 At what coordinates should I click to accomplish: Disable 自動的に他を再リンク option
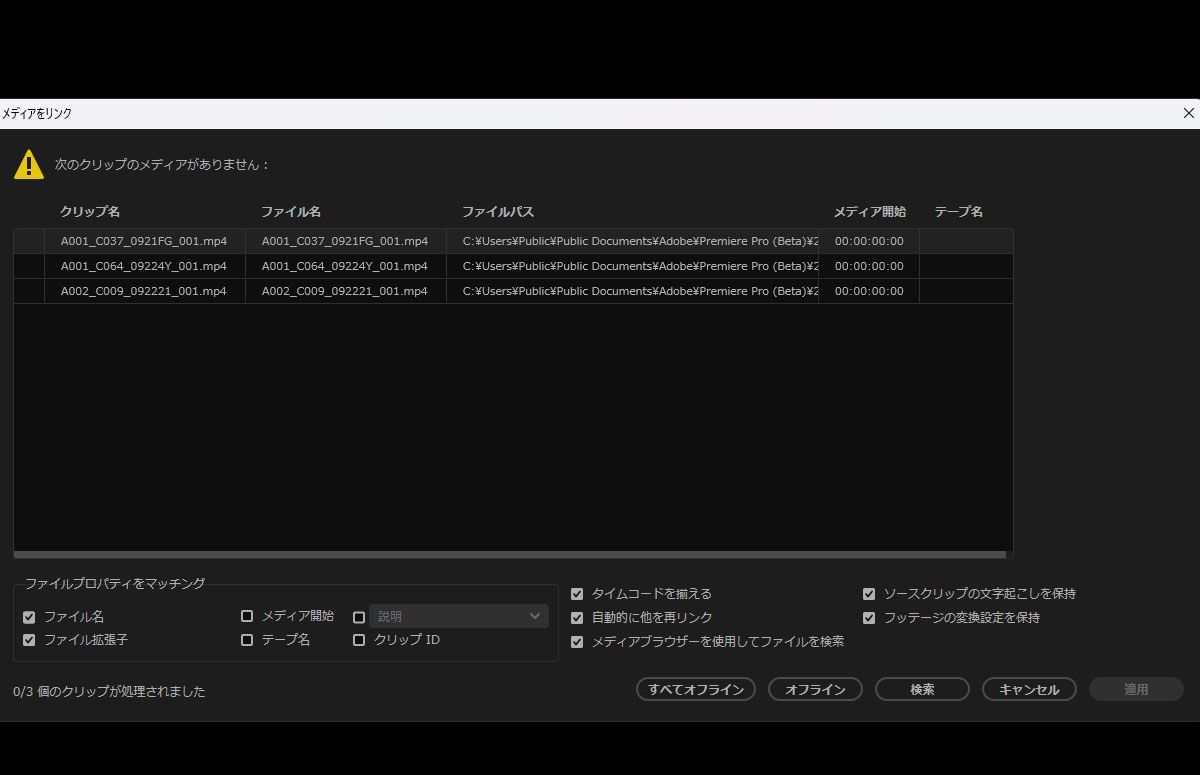pyautogui.click(x=576, y=617)
